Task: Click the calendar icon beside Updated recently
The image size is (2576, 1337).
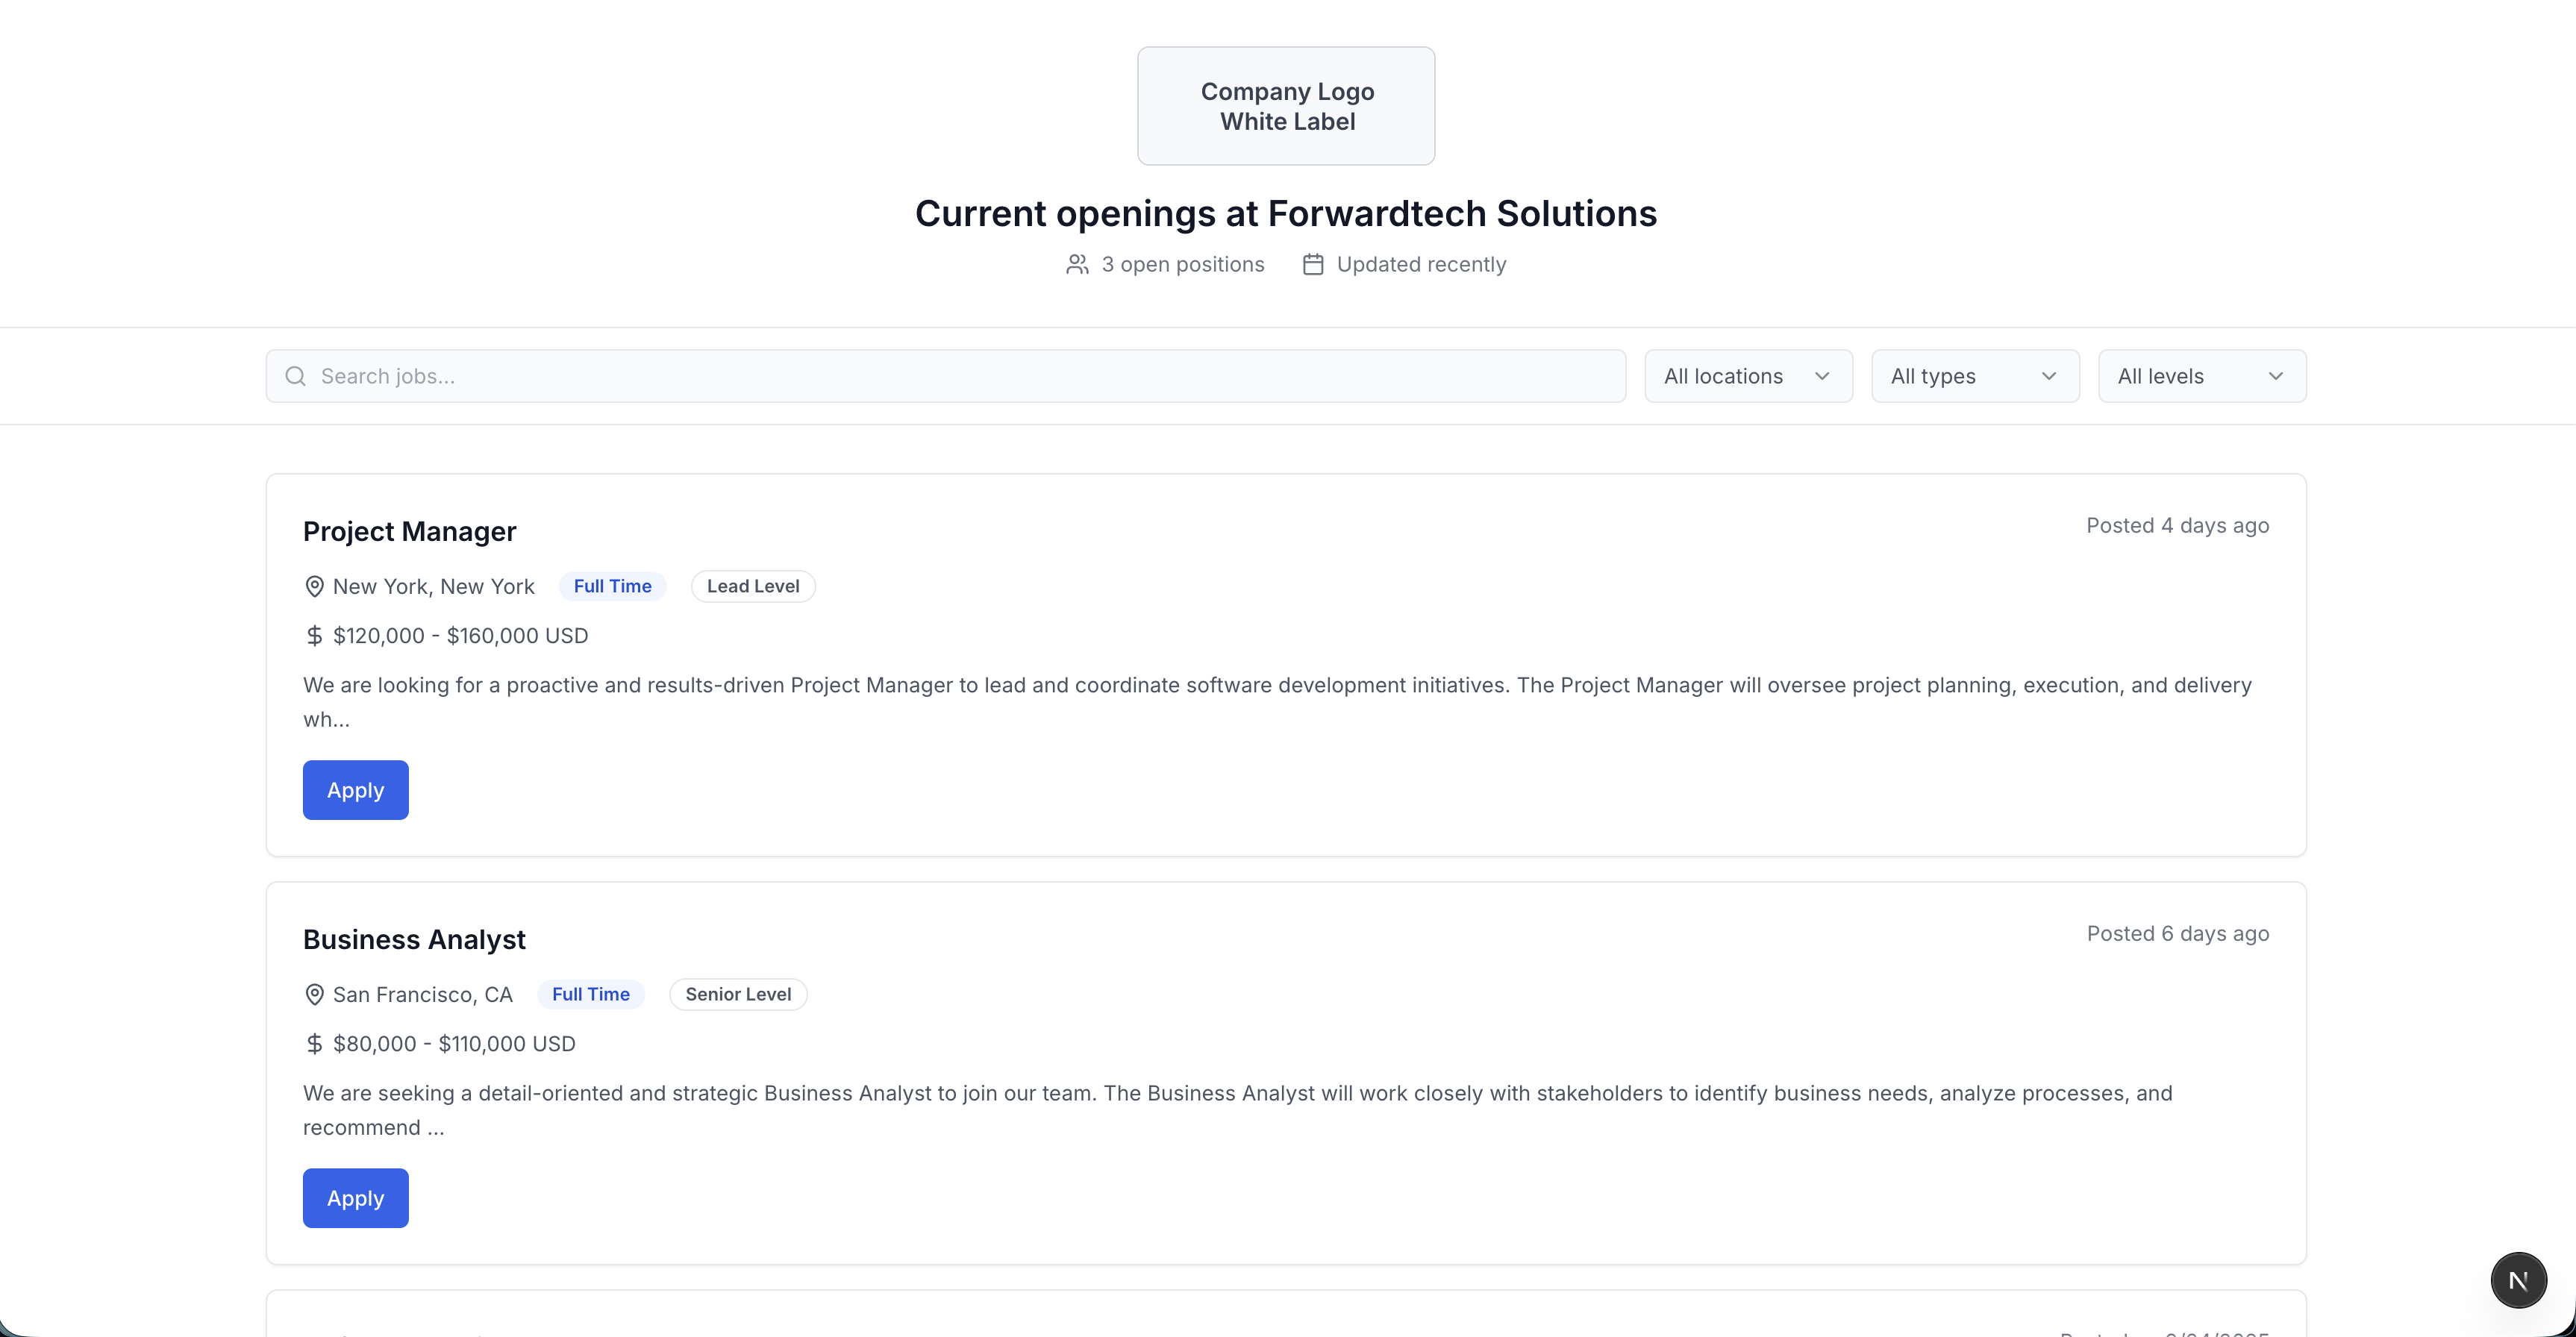Action: coord(1313,264)
